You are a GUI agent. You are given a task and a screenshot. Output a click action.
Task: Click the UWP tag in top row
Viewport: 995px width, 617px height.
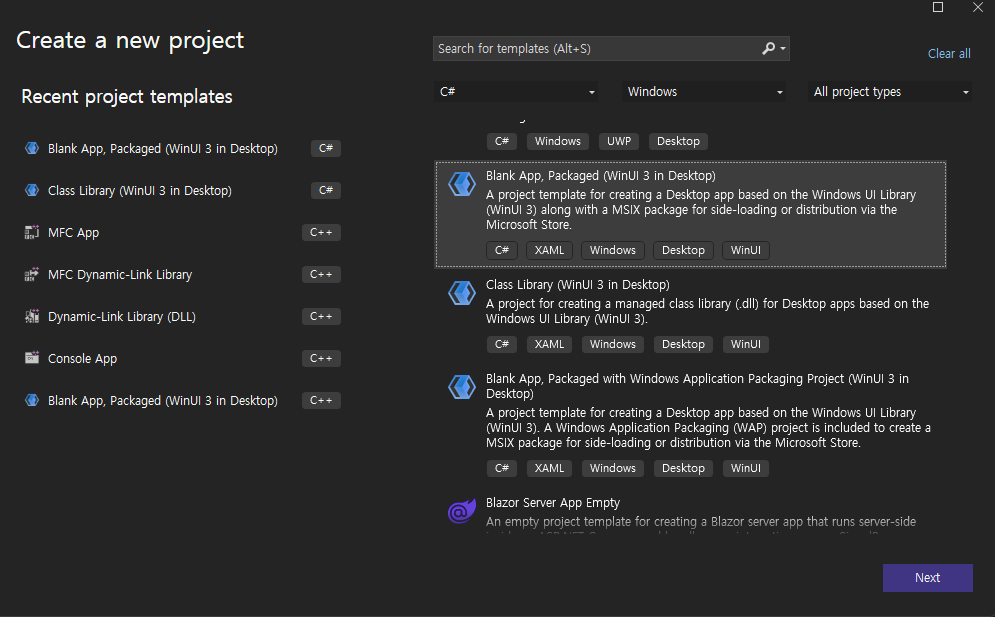[x=619, y=141]
